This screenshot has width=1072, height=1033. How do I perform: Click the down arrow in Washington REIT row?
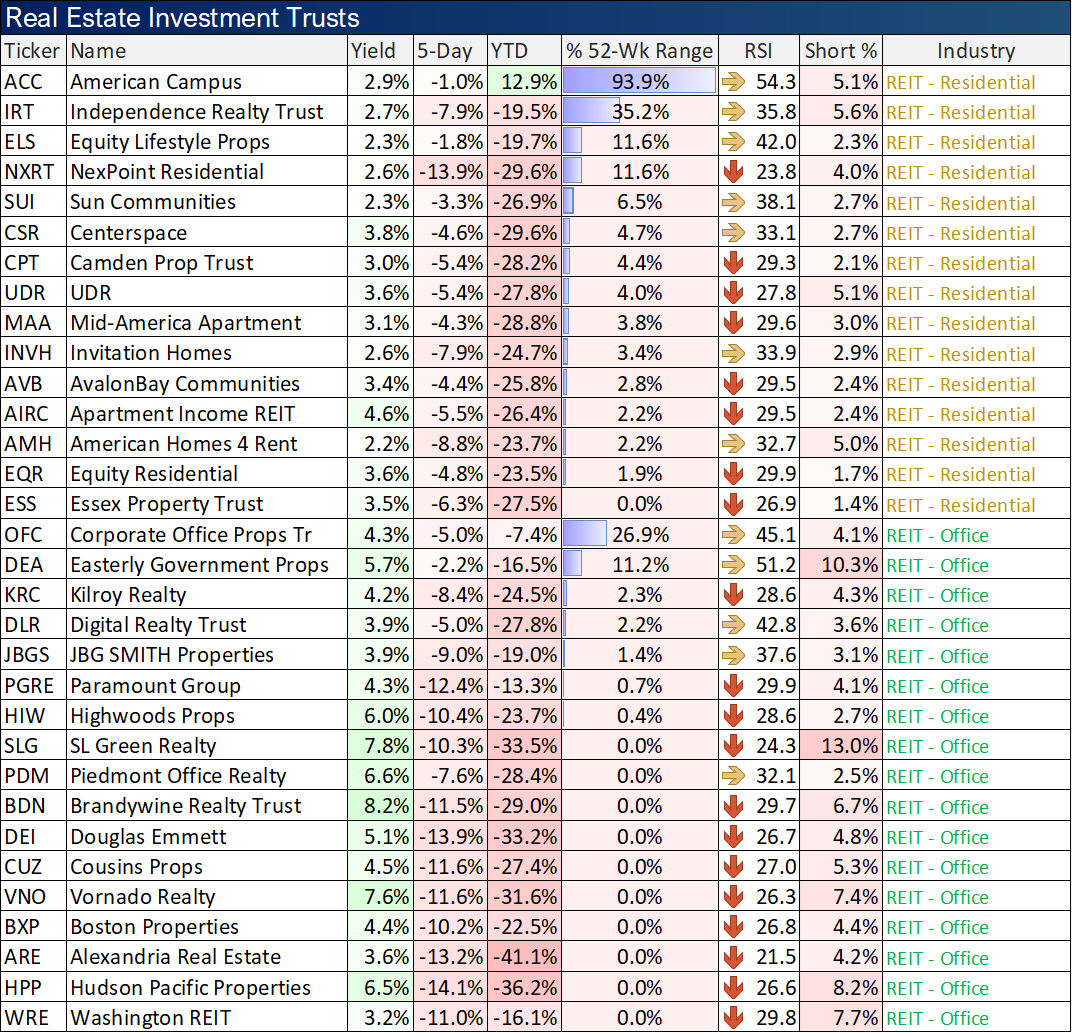click(x=734, y=1017)
